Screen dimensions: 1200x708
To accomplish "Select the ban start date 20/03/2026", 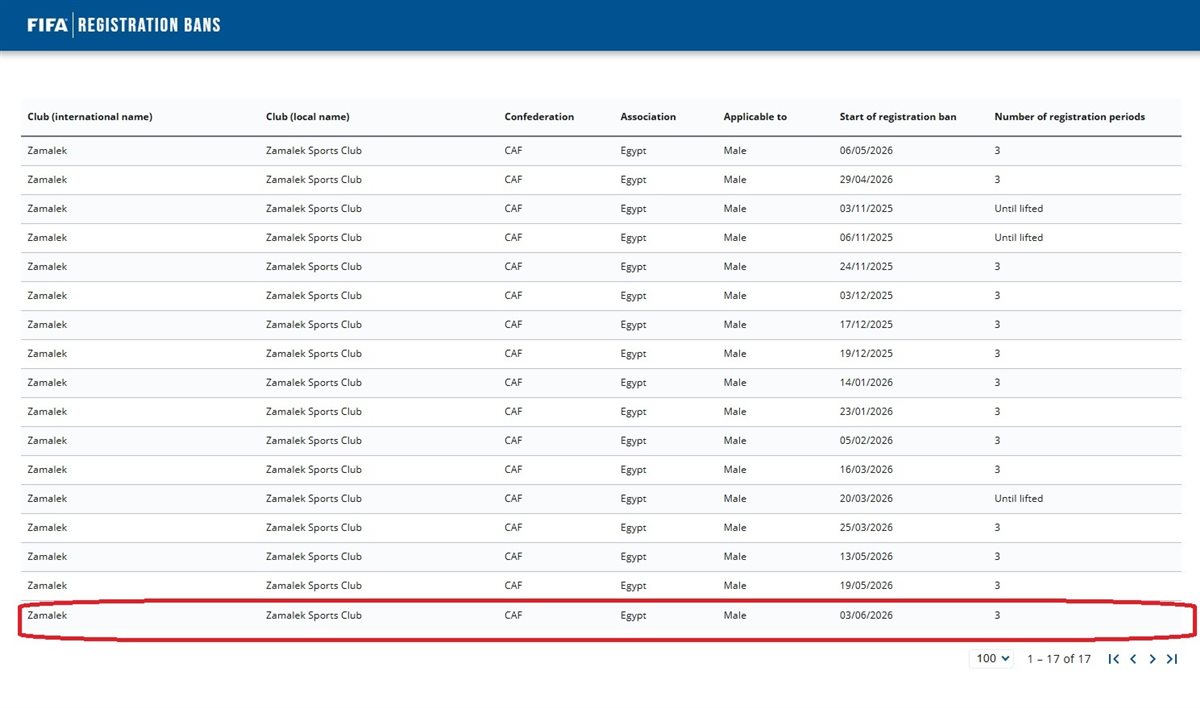I will tap(866, 499).
